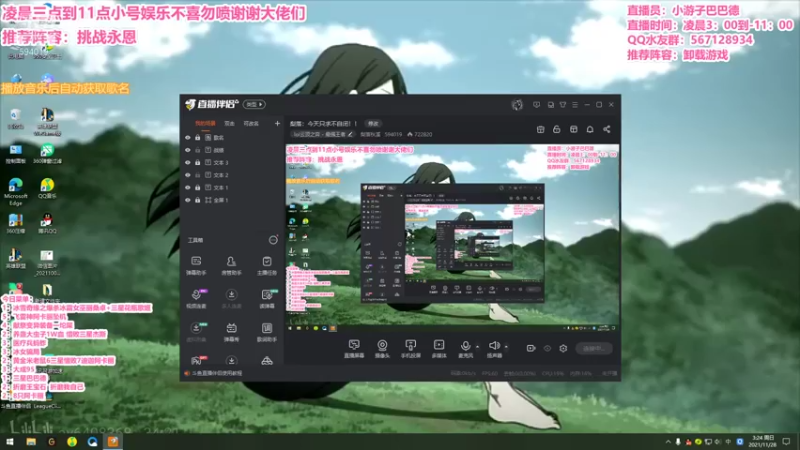
Task: Open the Windows Start menu
Action: [10, 442]
